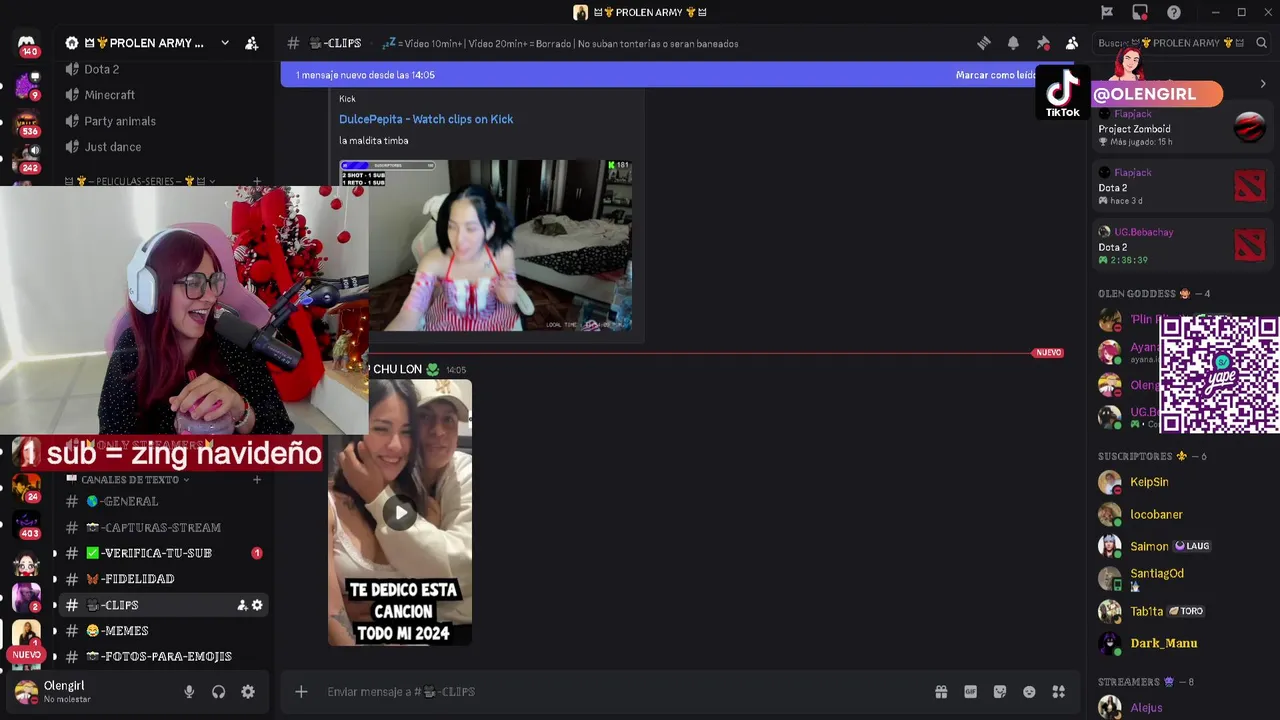Open server with 403 badge
Screen dimensions: 1280x720
click(x=27, y=525)
